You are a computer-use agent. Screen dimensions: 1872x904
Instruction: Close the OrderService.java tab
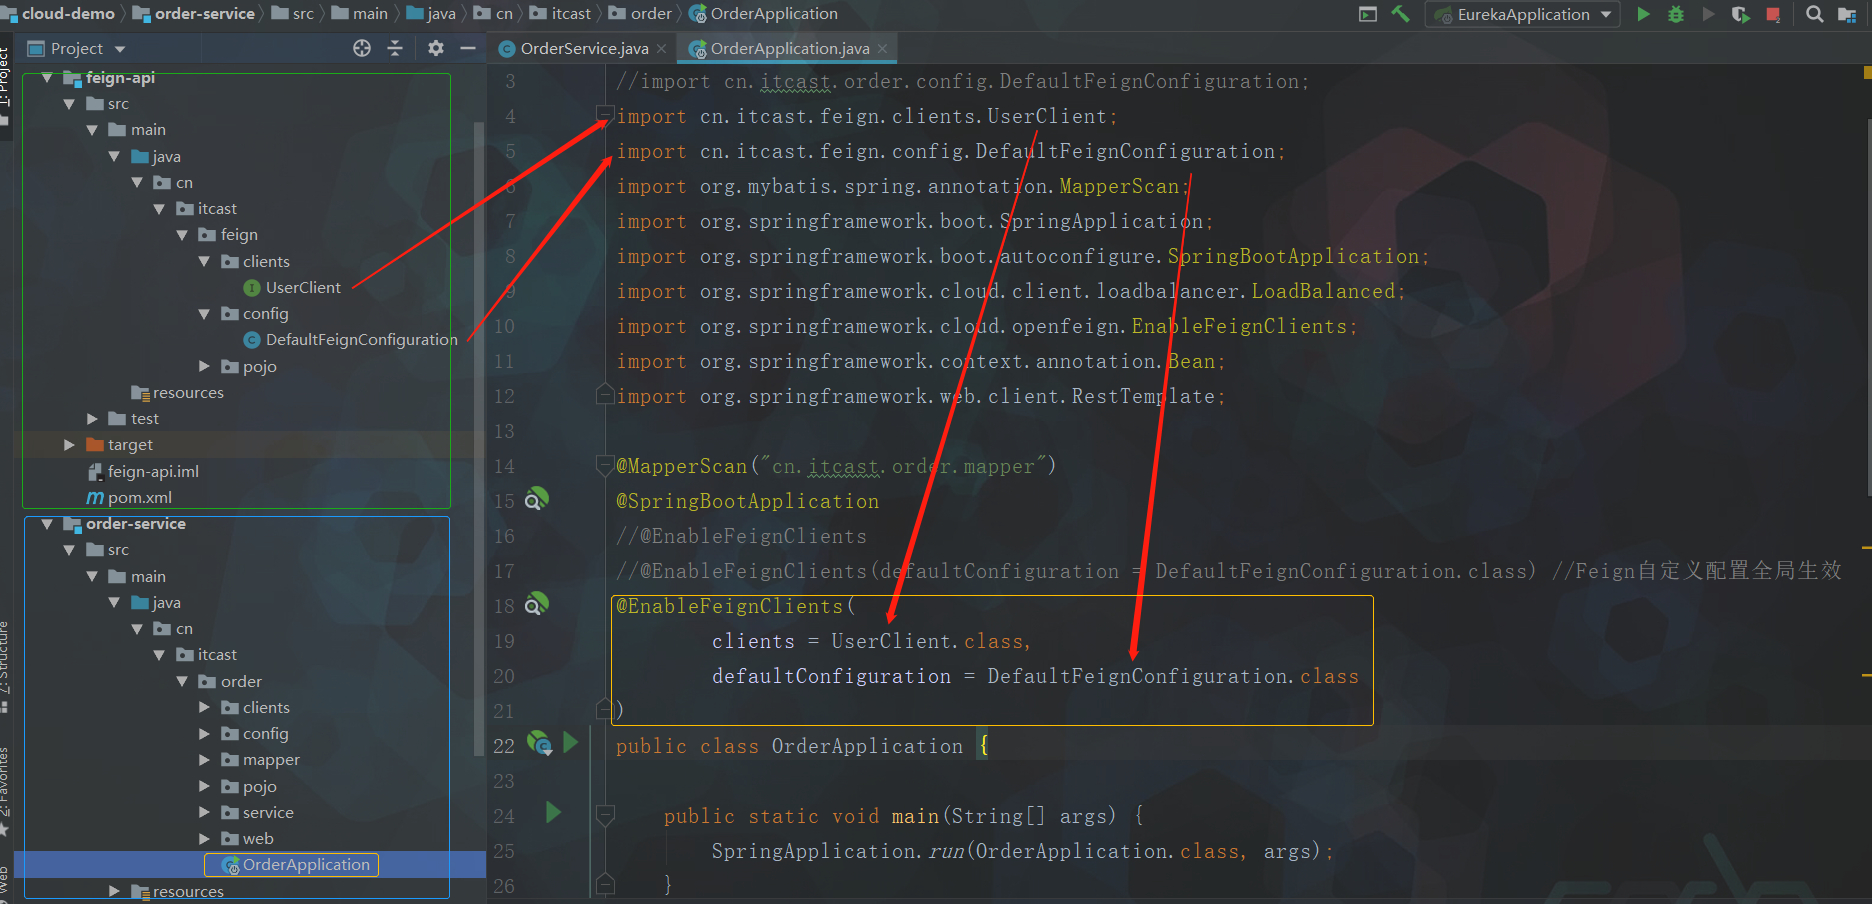662,48
